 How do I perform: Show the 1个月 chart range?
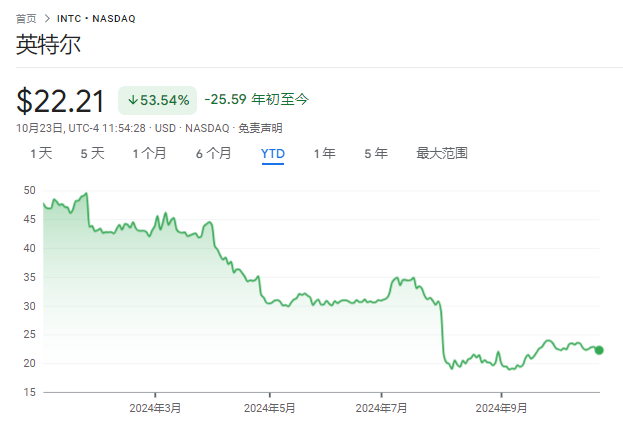coord(149,153)
